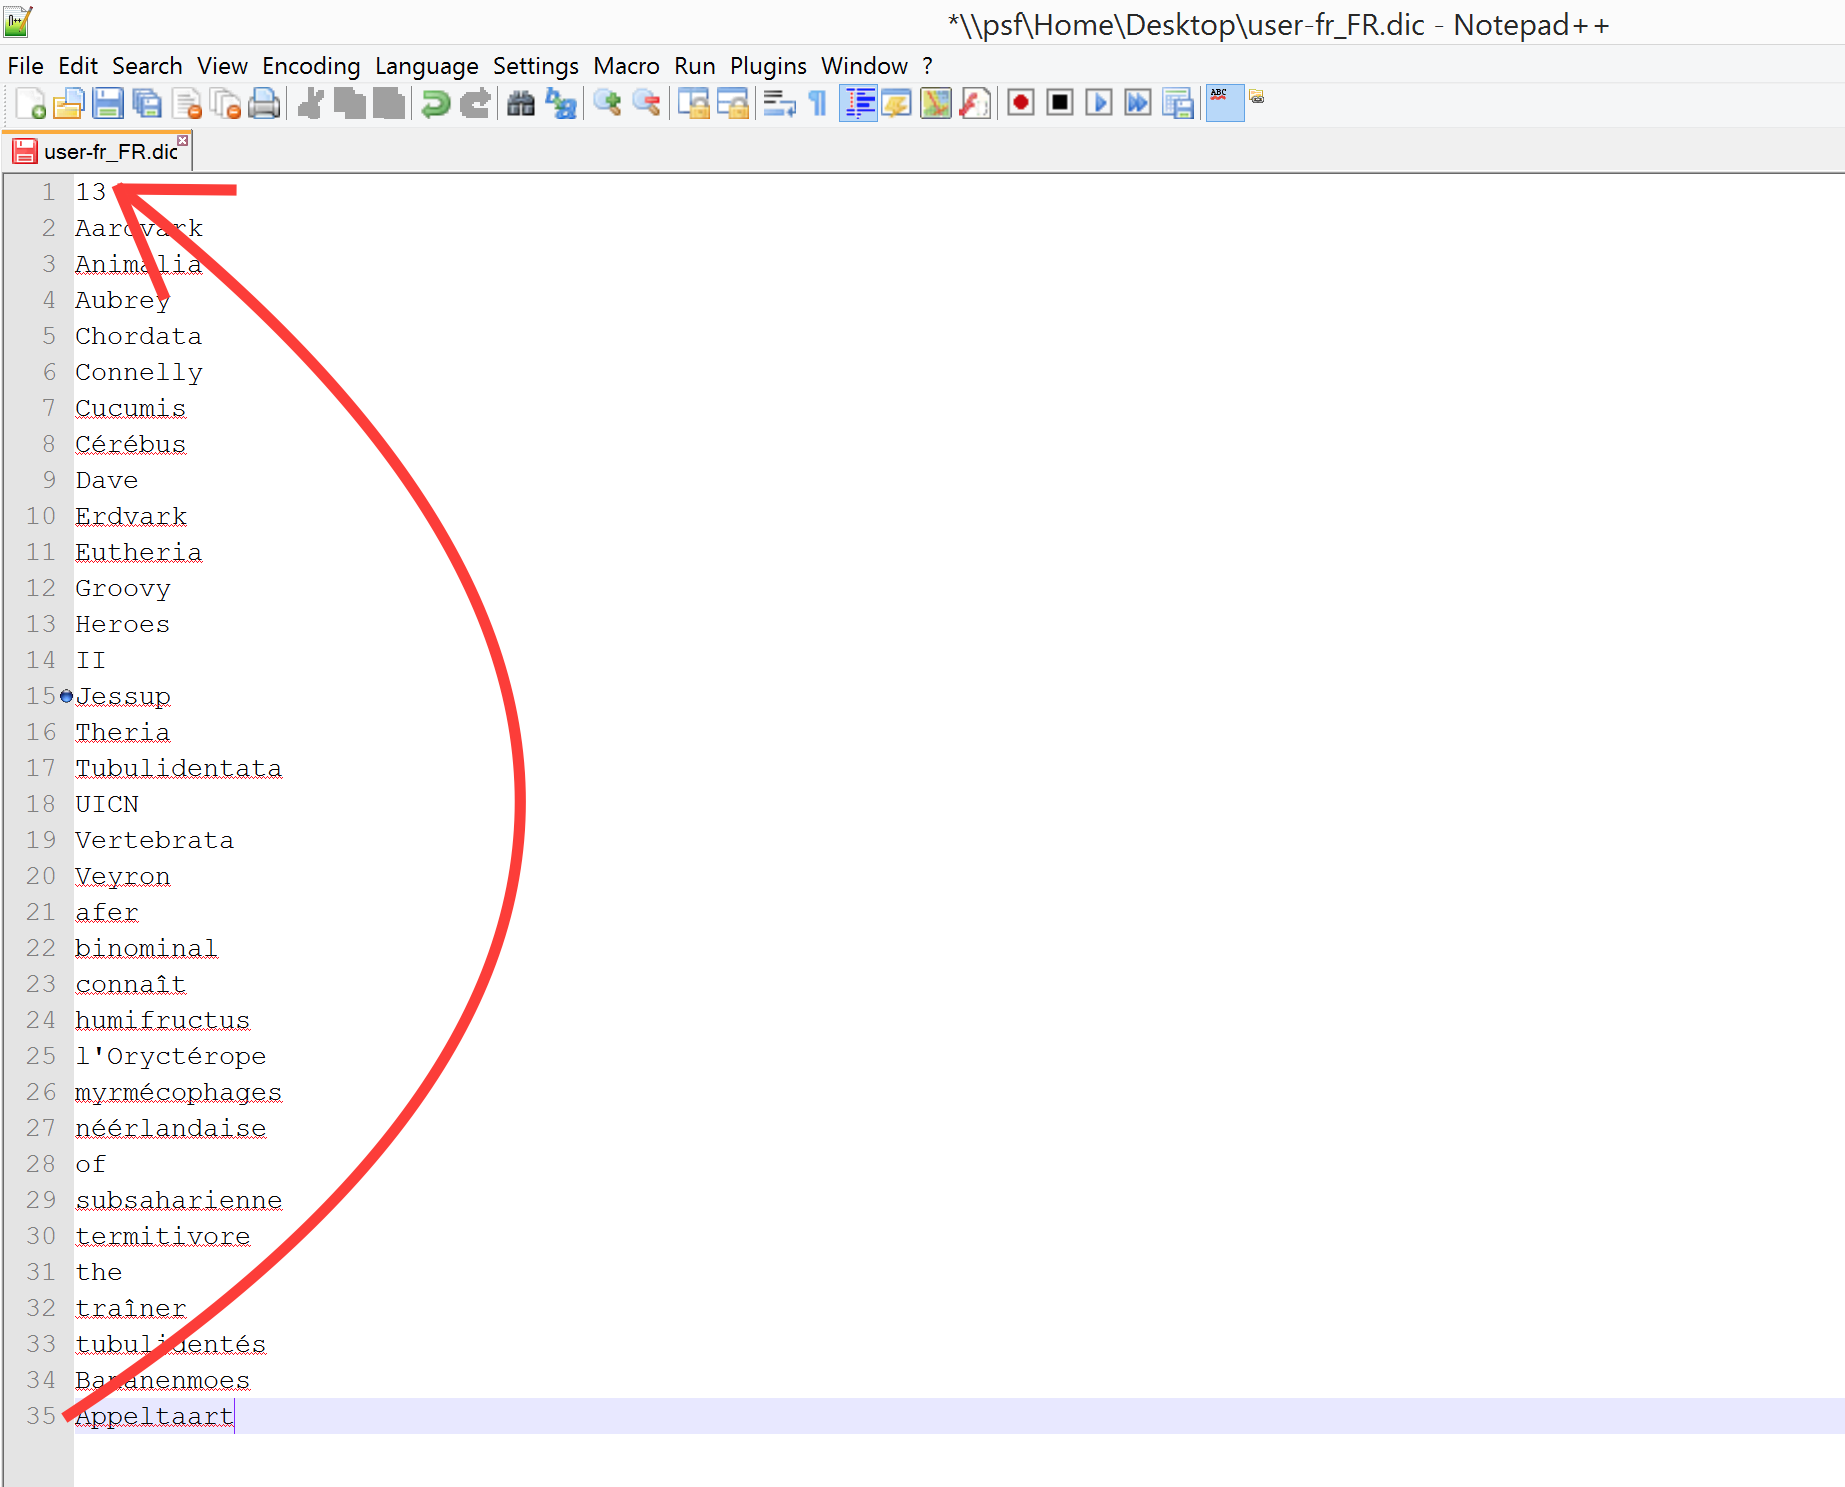Open the Language menu
Image resolution: width=1845 pixels, height=1487 pixels.
[426, 66]
